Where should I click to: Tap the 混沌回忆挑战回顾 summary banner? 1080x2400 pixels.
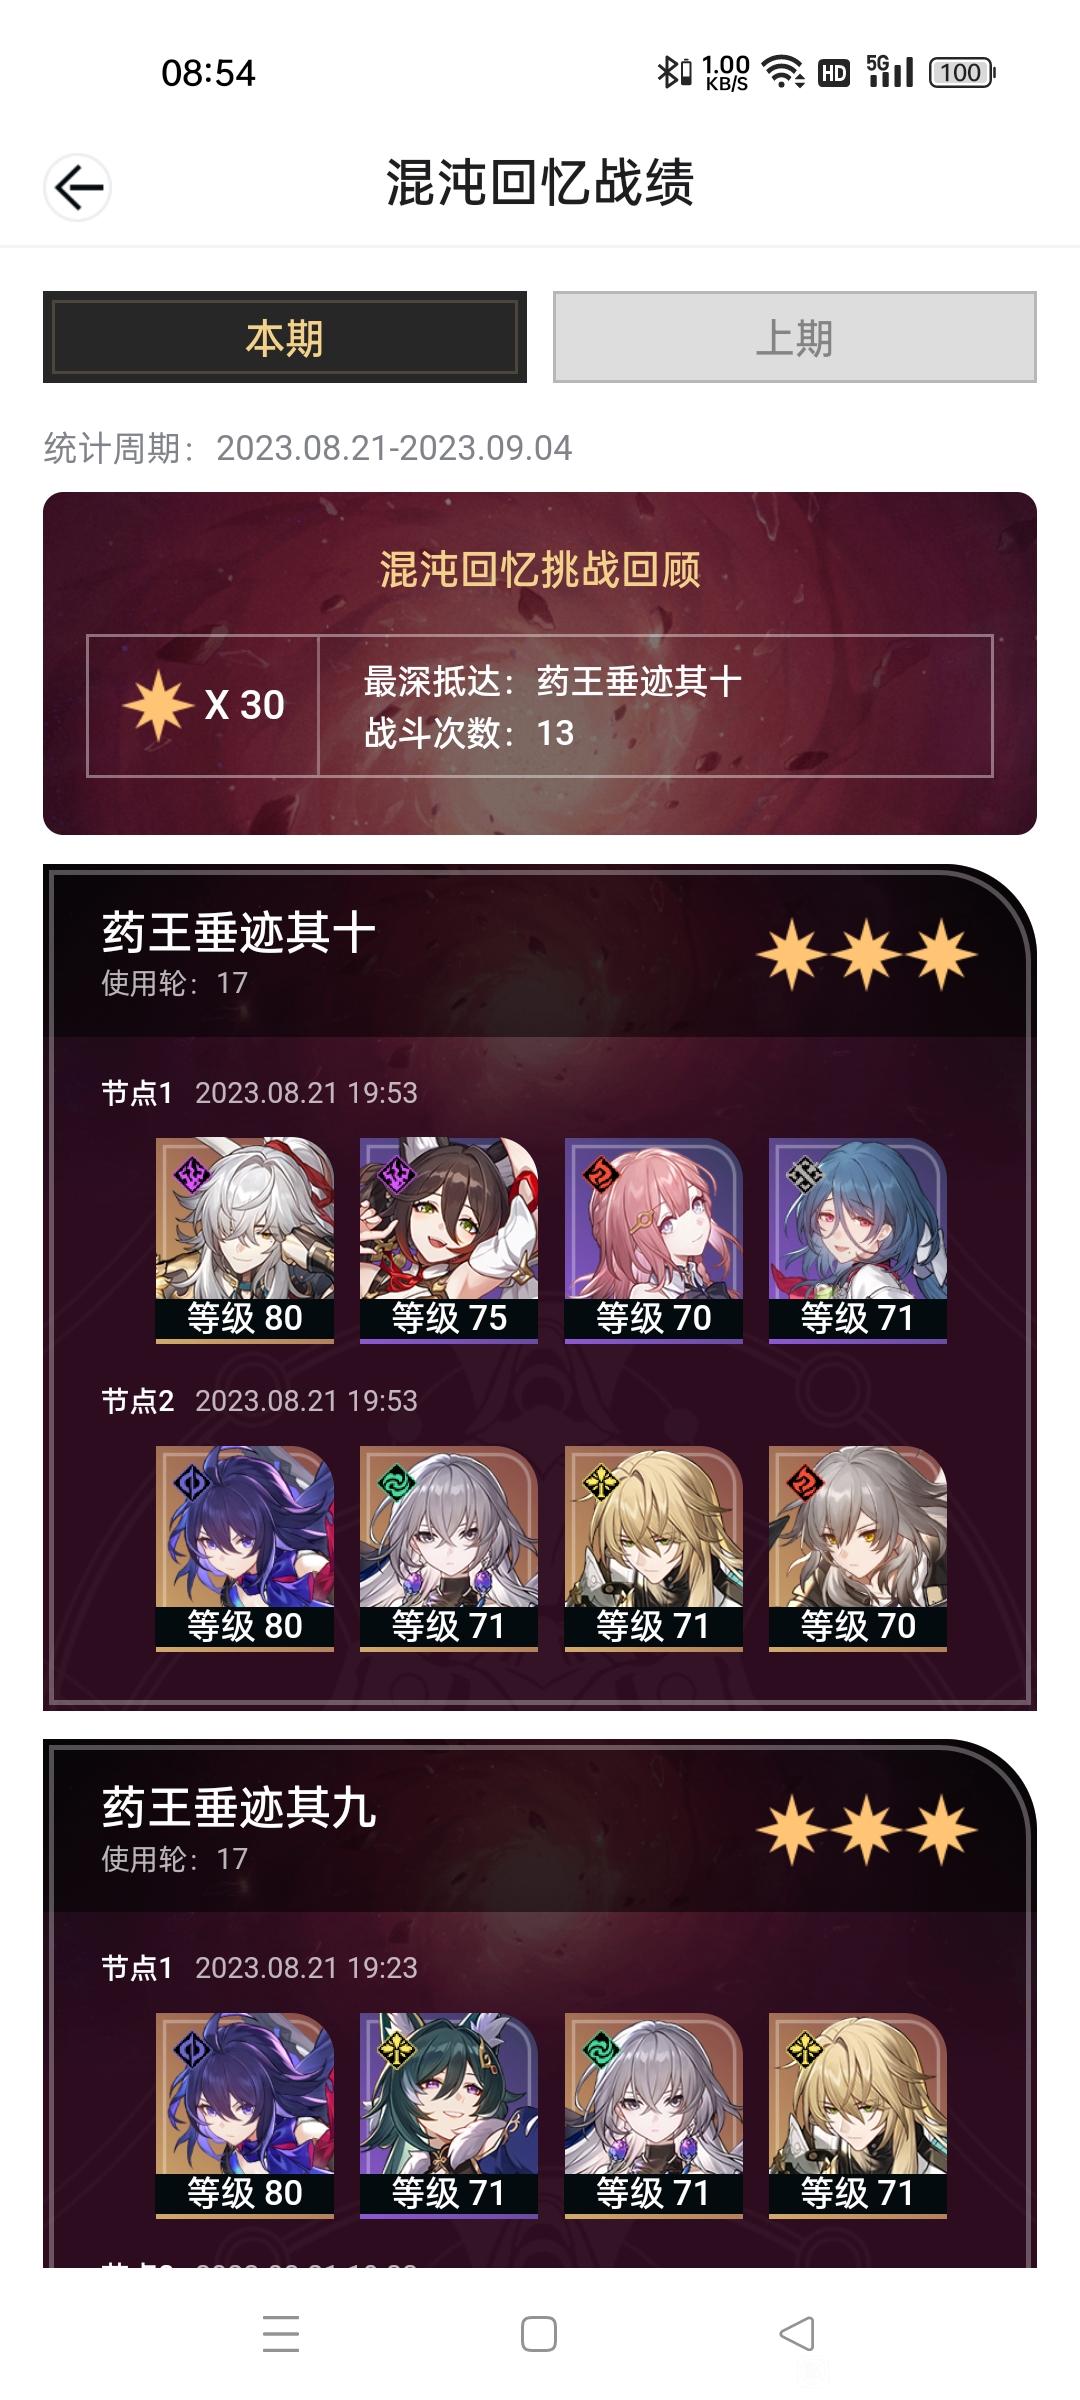pyautogui.click(x=540, y=663)
